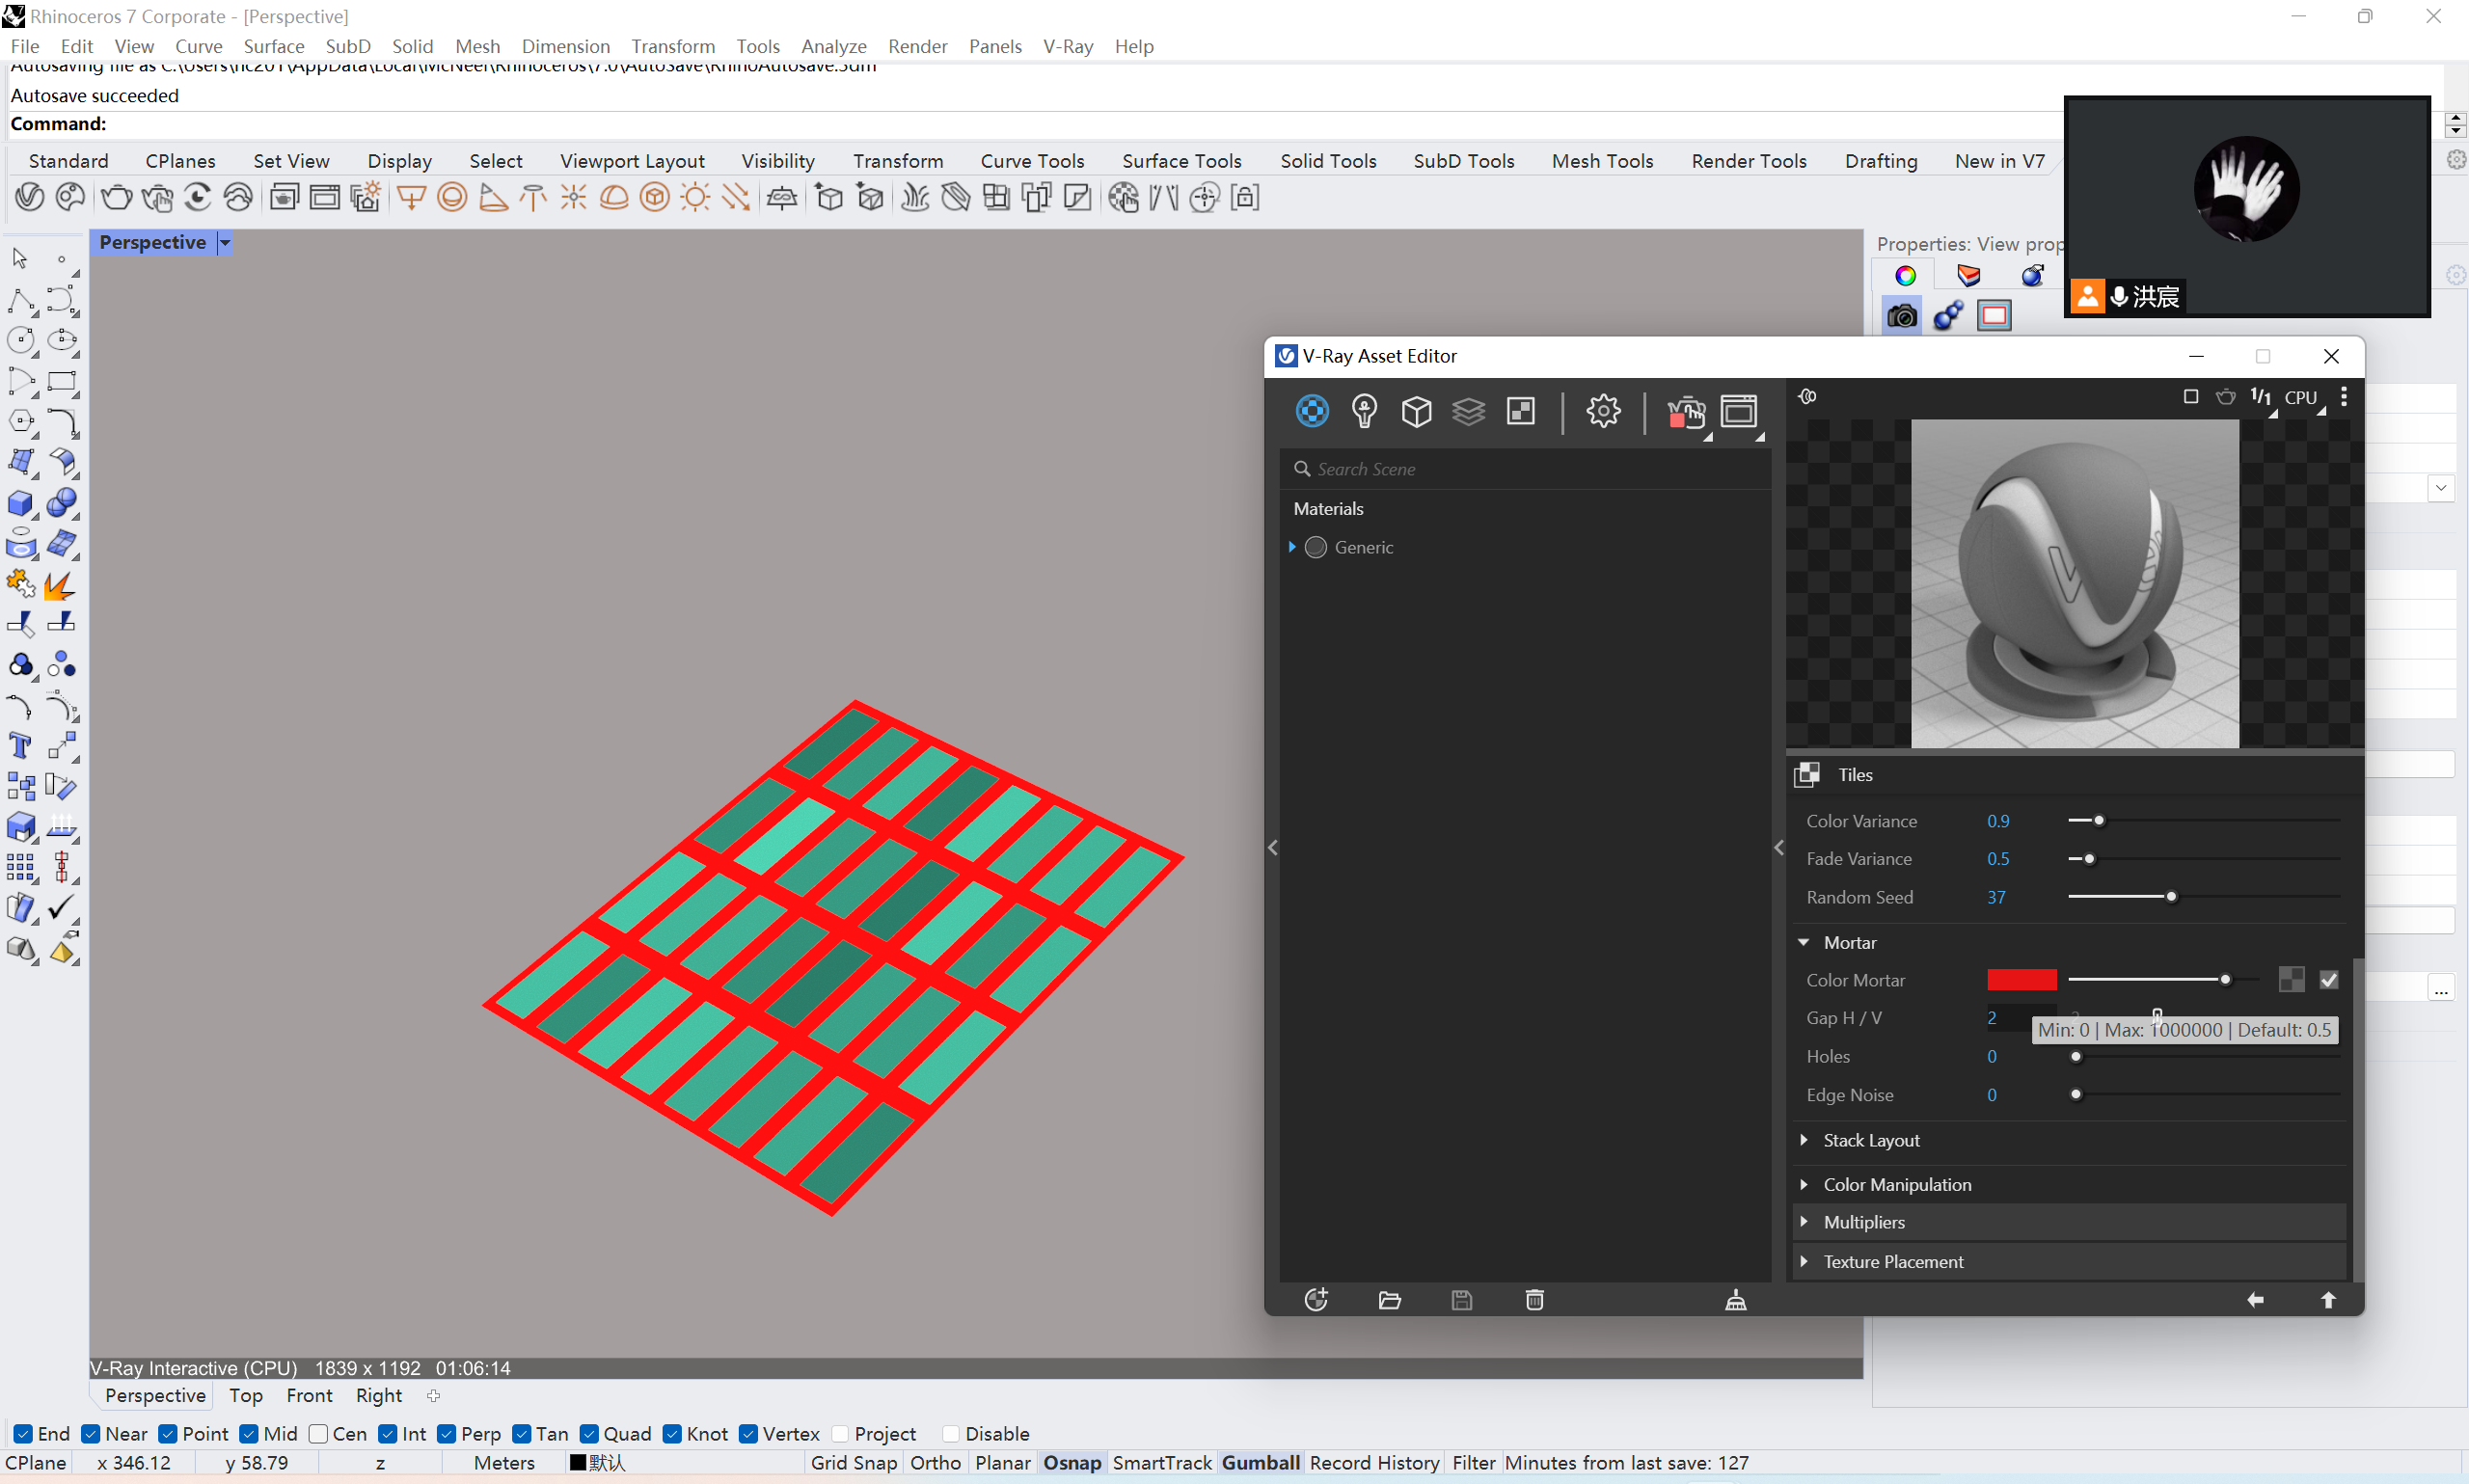
Task: Purge unused assets with broom icon
Action: point(1736,1300)
